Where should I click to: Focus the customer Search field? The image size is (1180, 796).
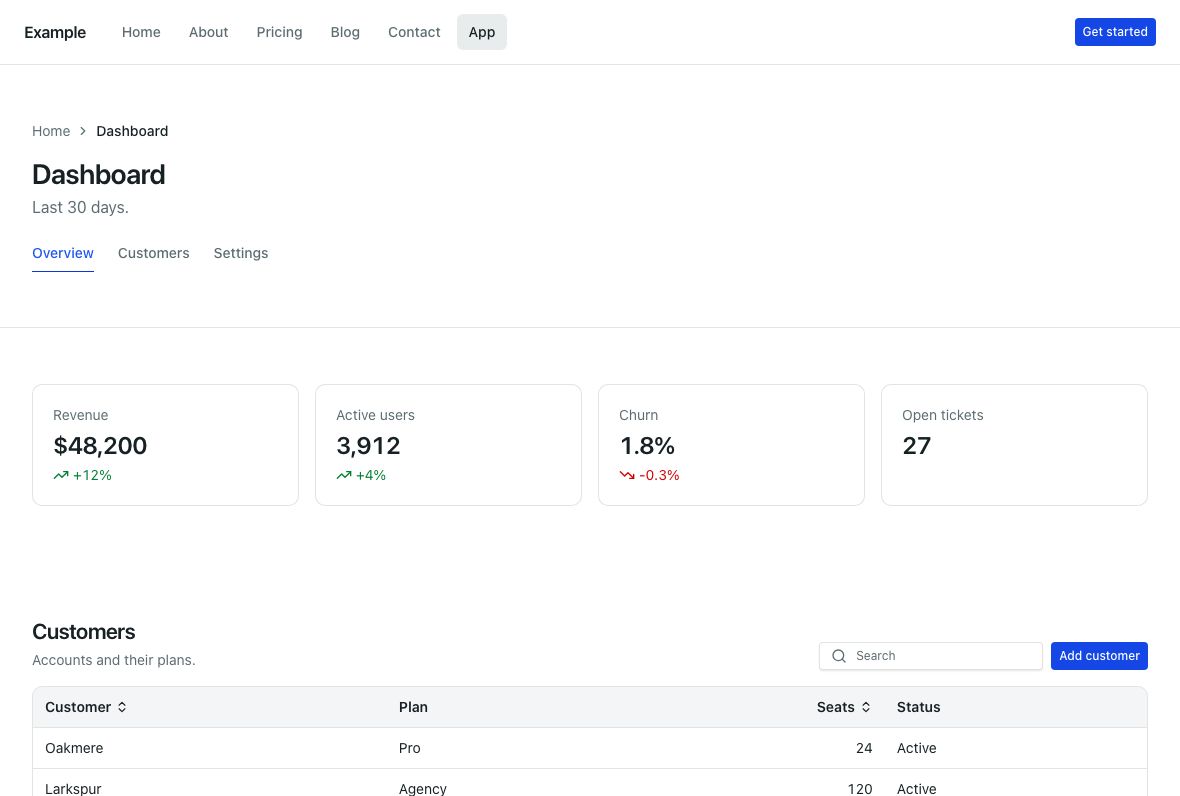(931, 656)
